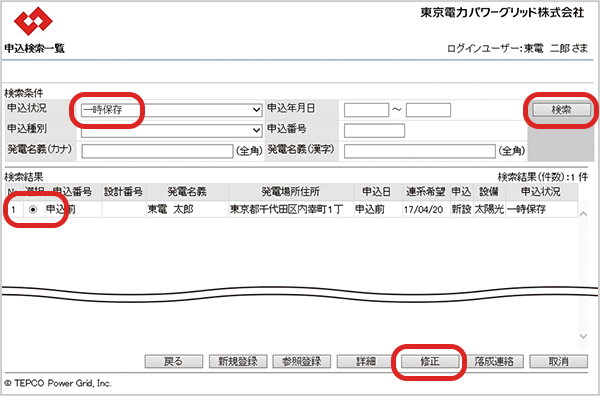The image size is (600, 396).
Task: Click the 発電場所住所 column header
Action: (x=291, y=192)
